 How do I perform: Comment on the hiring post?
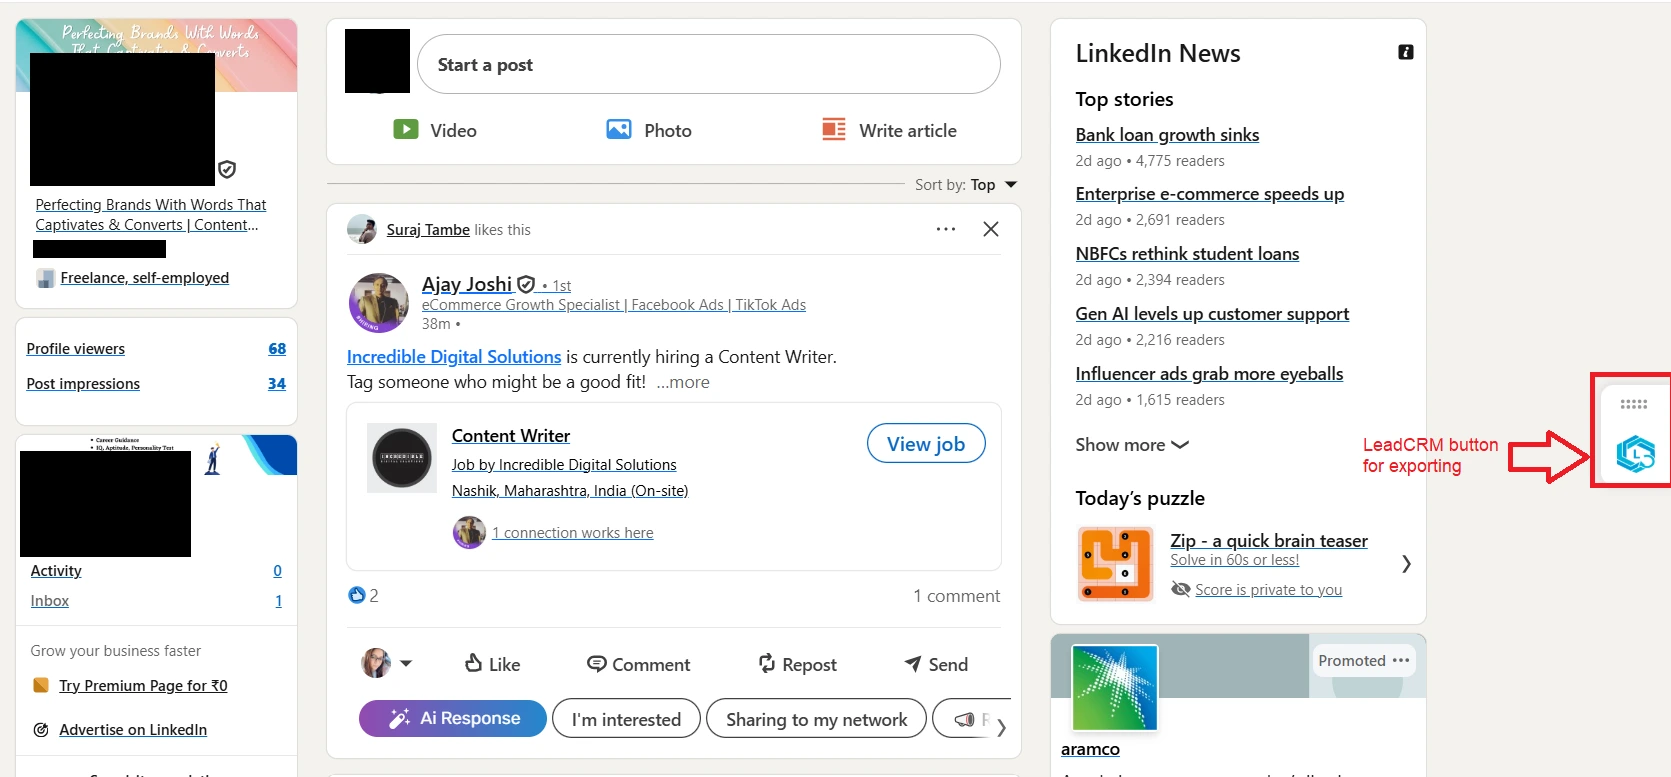point(638,664)
